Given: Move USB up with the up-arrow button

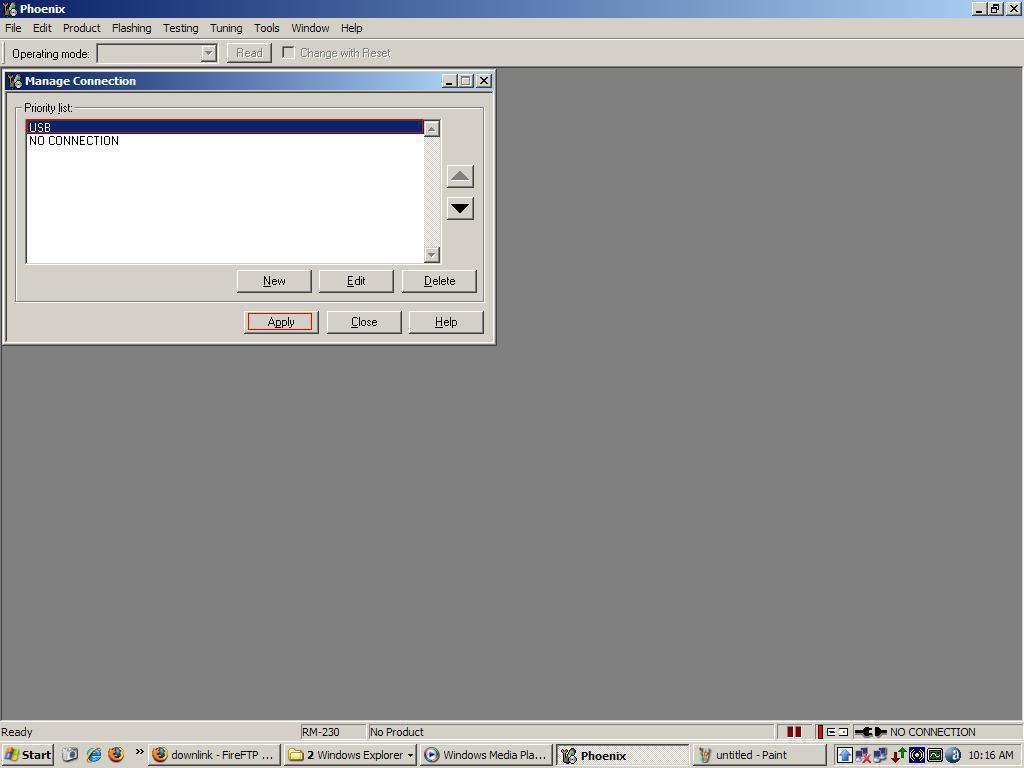Looking at the screenshot, I should click(x=460, y=176).
